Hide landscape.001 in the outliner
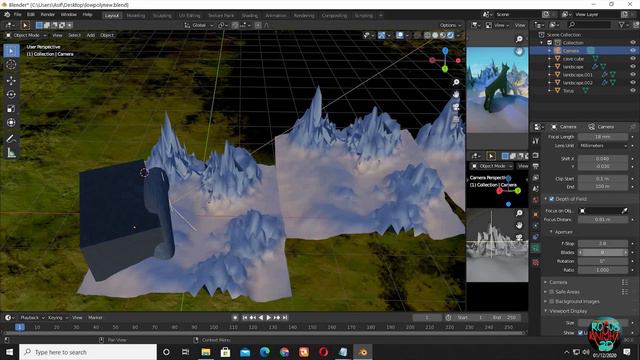 pyautogui.click(x=633, y=75)
